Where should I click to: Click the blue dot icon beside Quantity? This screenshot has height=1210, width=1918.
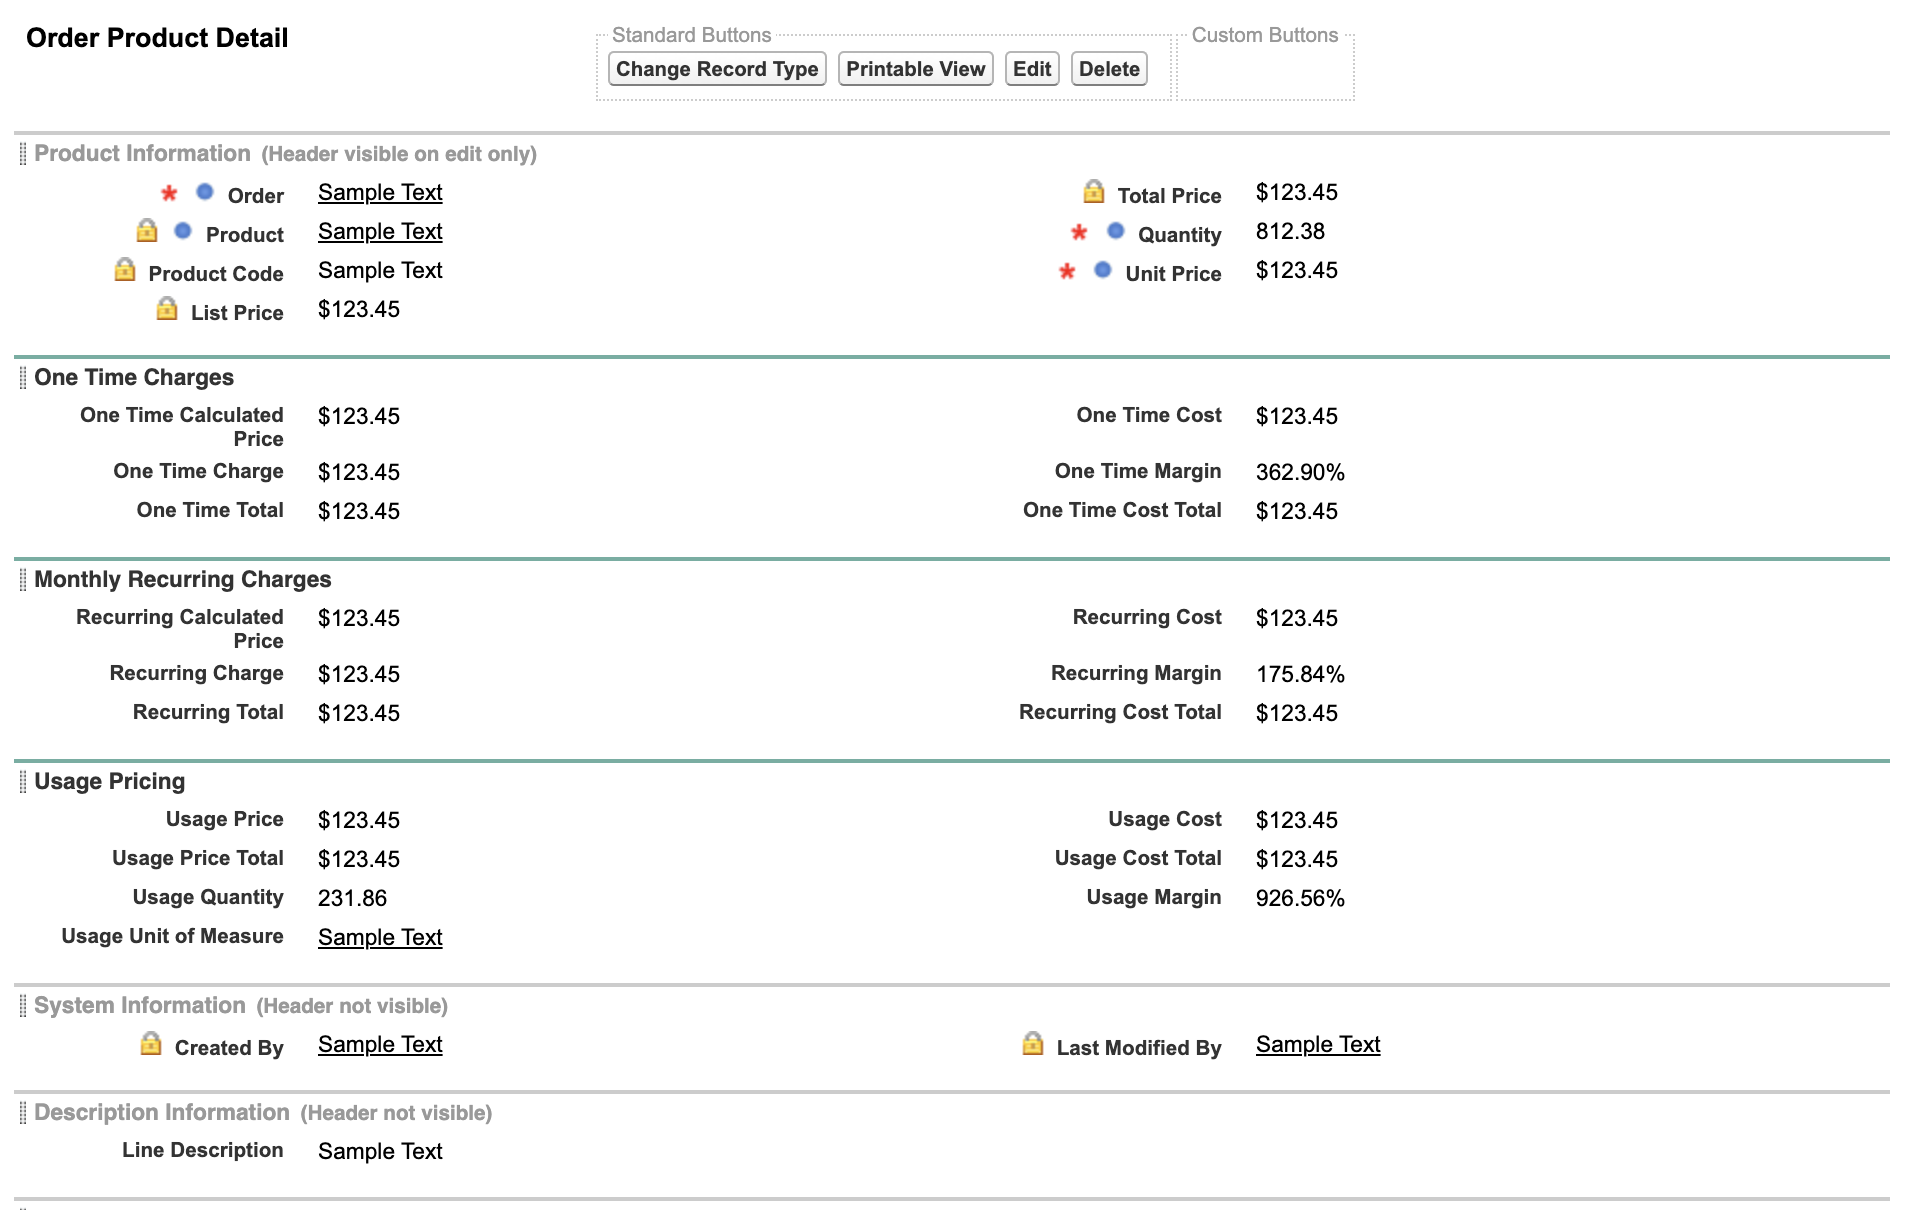[1116, 231]
